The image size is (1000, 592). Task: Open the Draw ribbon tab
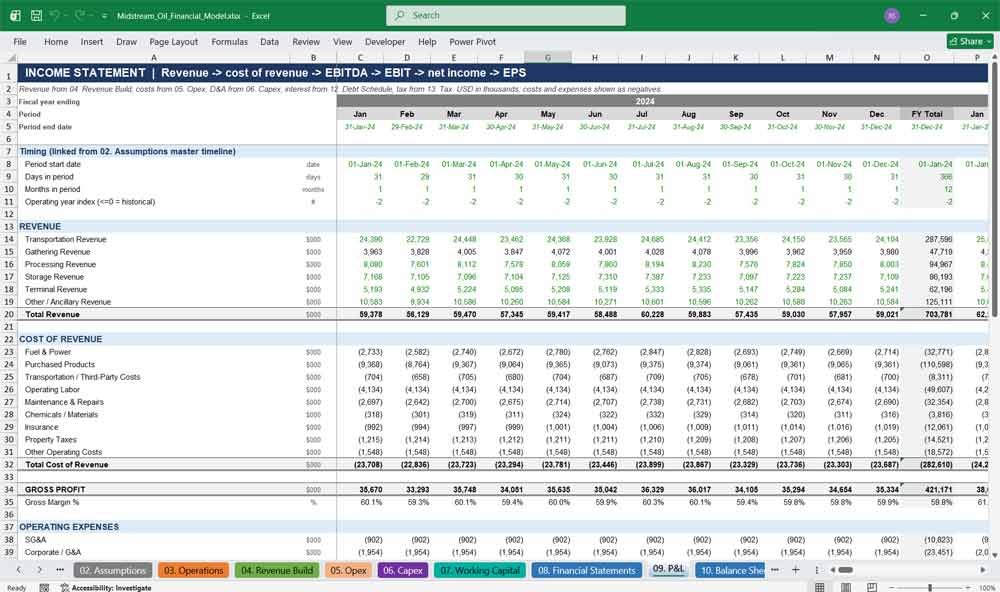point(126,41)
